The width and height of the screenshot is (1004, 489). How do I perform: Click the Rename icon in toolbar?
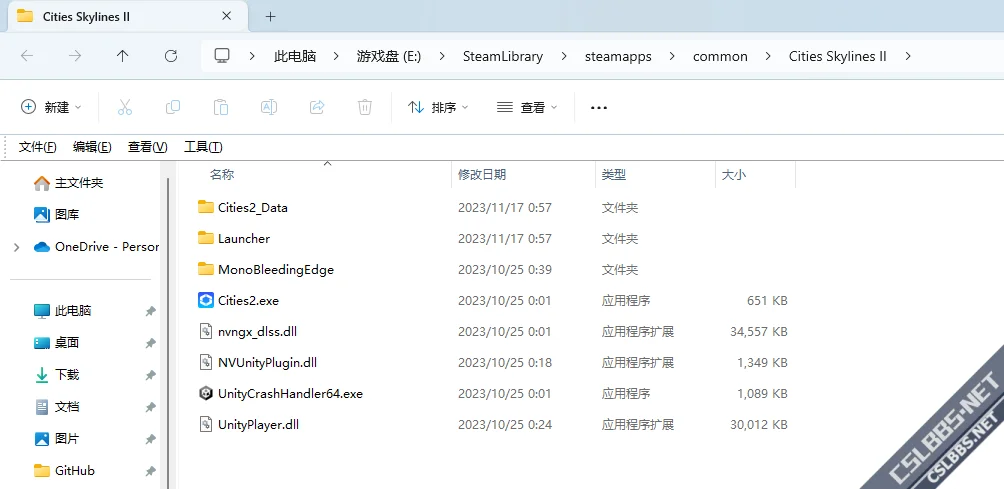coord(269,107)
